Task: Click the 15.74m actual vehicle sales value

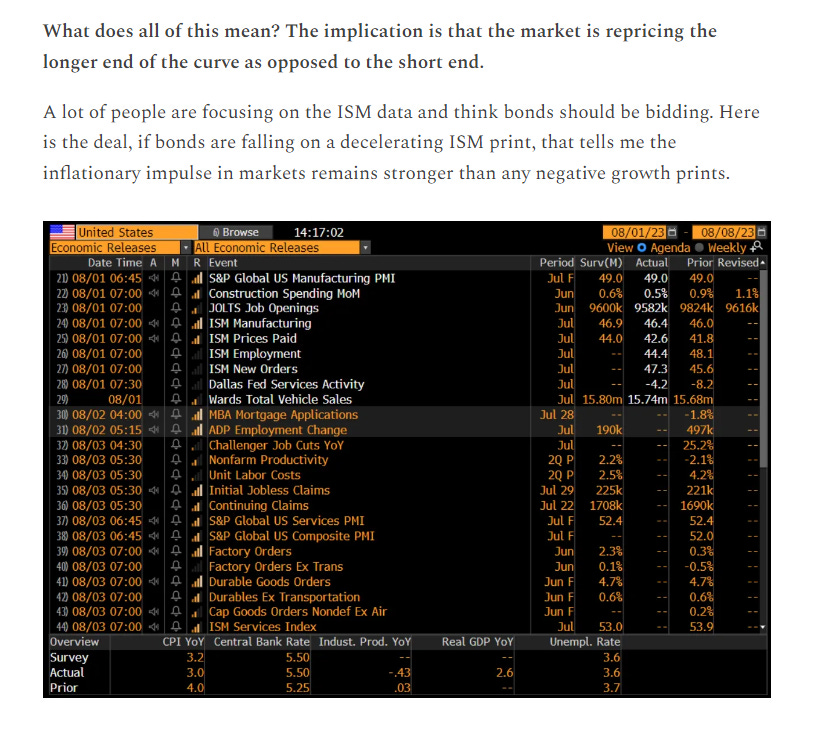Action: click(x=647, y=399)
